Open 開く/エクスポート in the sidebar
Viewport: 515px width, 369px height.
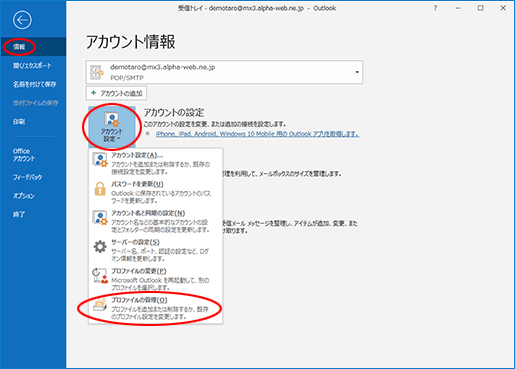[x=33, y=65]
